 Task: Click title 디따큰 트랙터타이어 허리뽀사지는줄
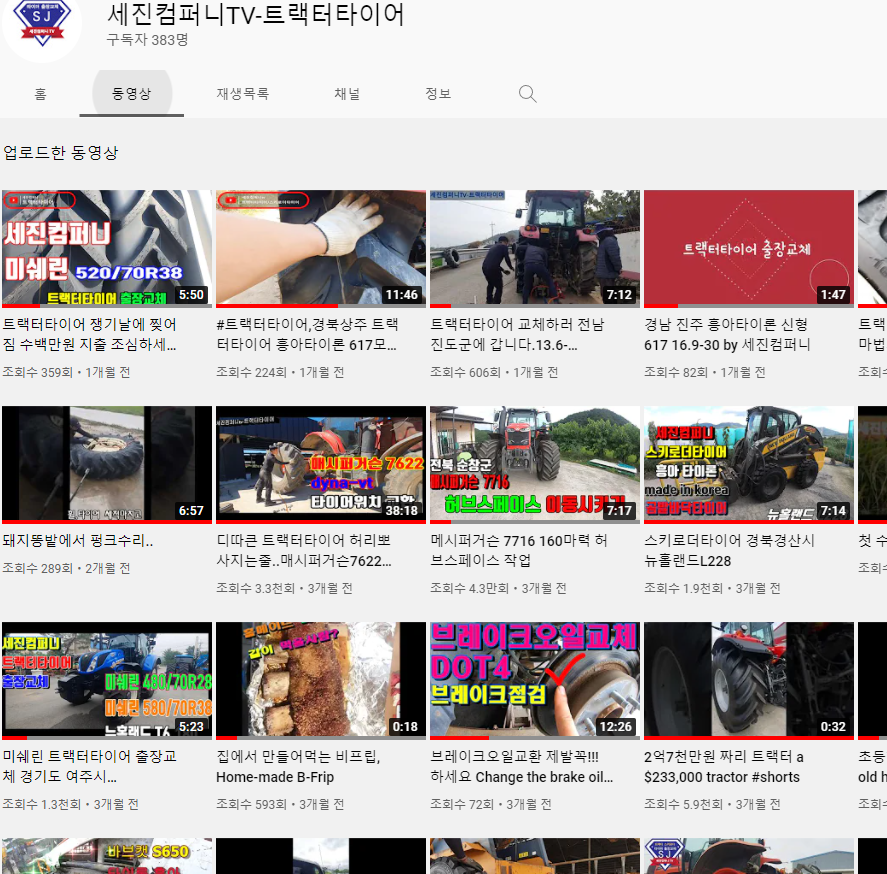[304, 550]
